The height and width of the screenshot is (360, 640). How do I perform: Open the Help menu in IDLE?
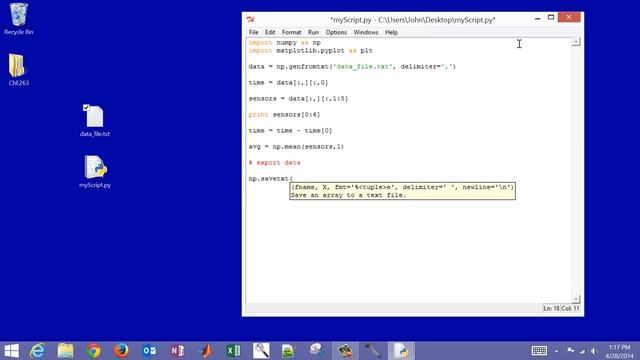tap(391, 32)
